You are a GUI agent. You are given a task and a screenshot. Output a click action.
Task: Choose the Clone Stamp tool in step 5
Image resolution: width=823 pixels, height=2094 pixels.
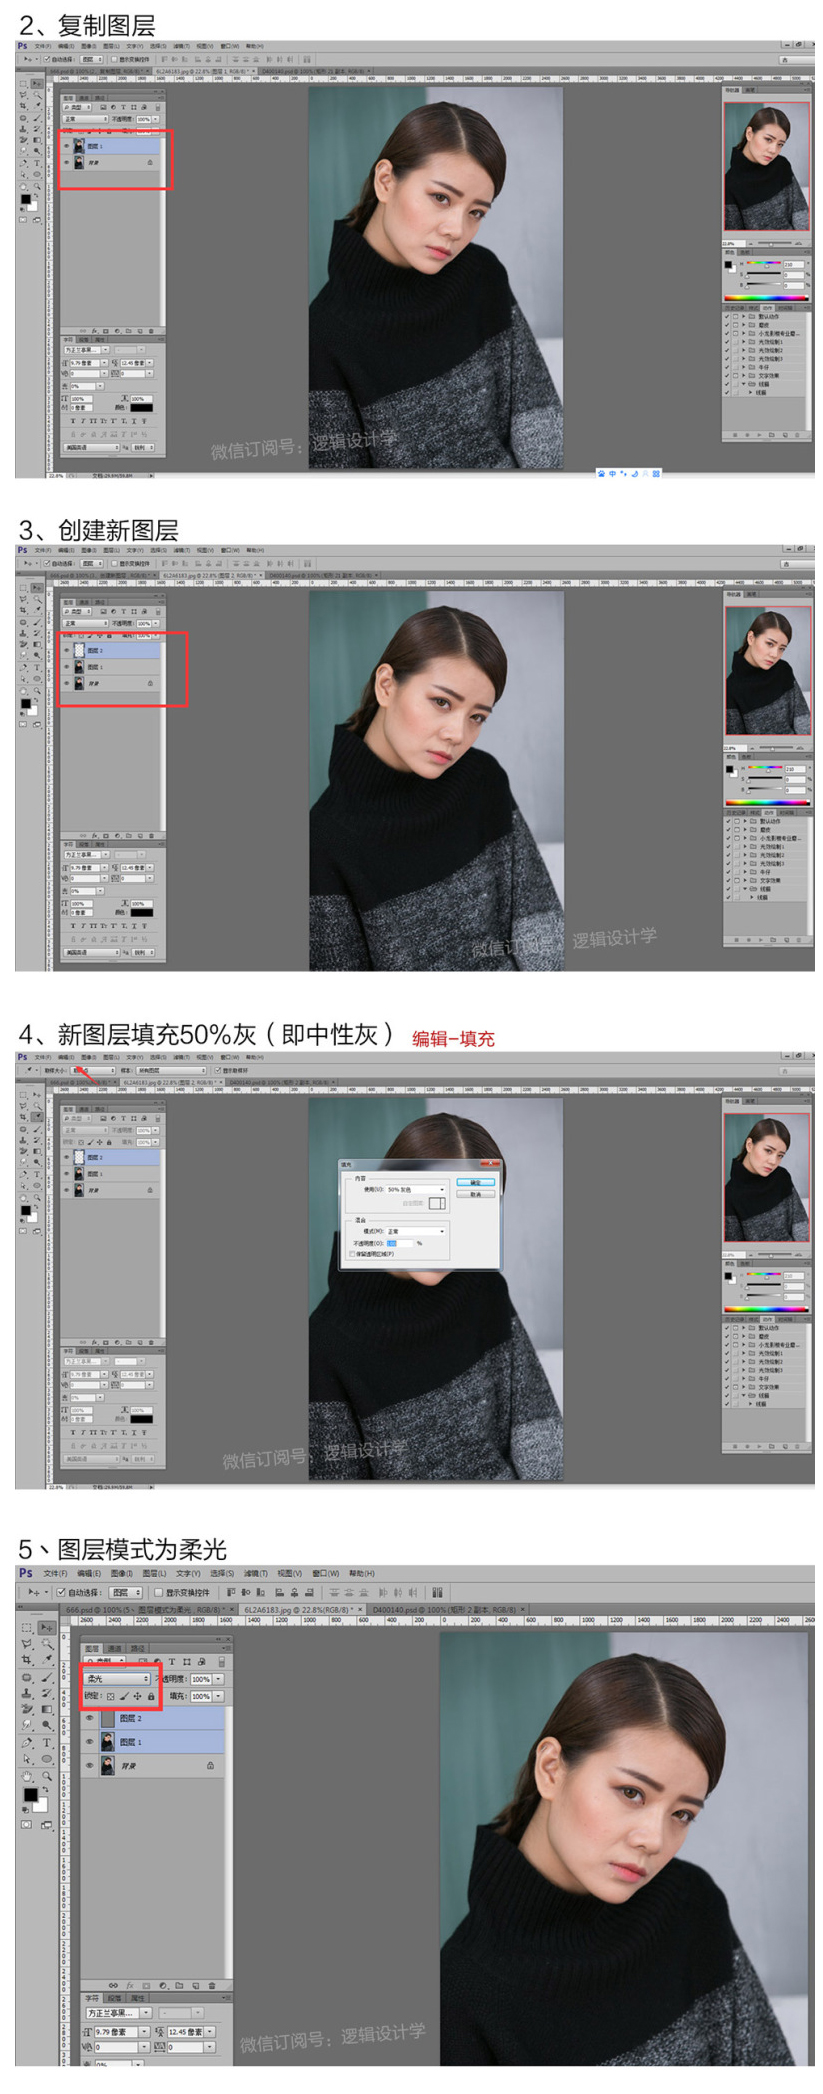(26, 1693)
